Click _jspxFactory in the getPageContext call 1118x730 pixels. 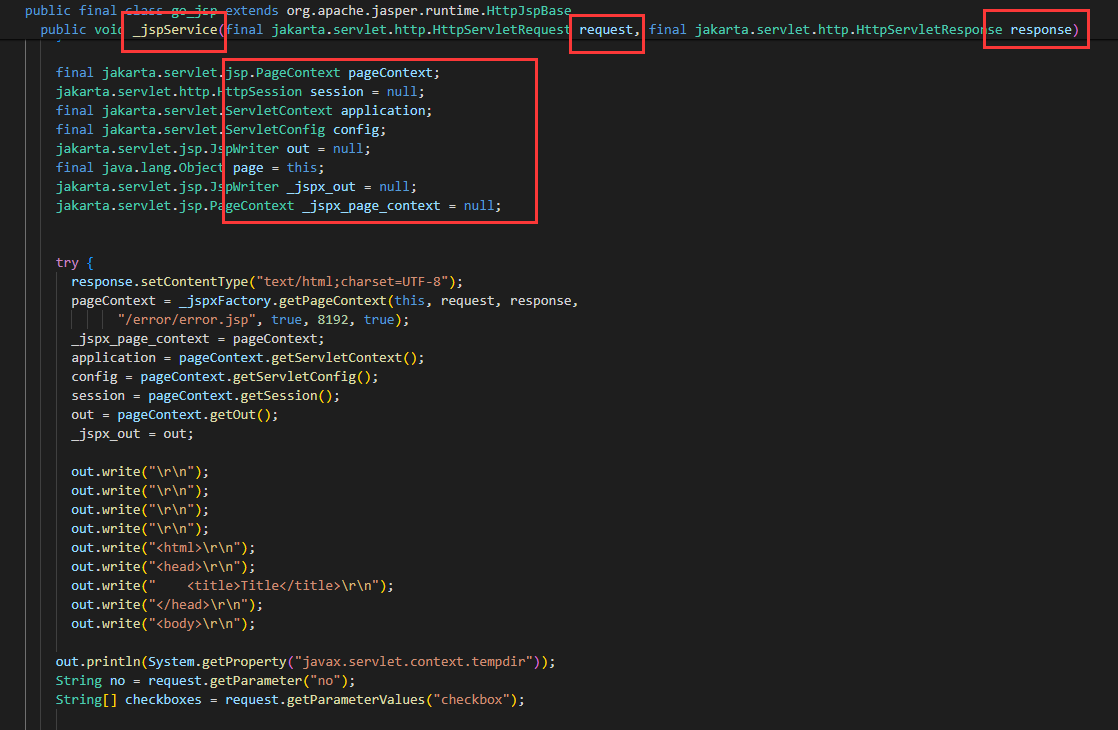tap(225, 301)
